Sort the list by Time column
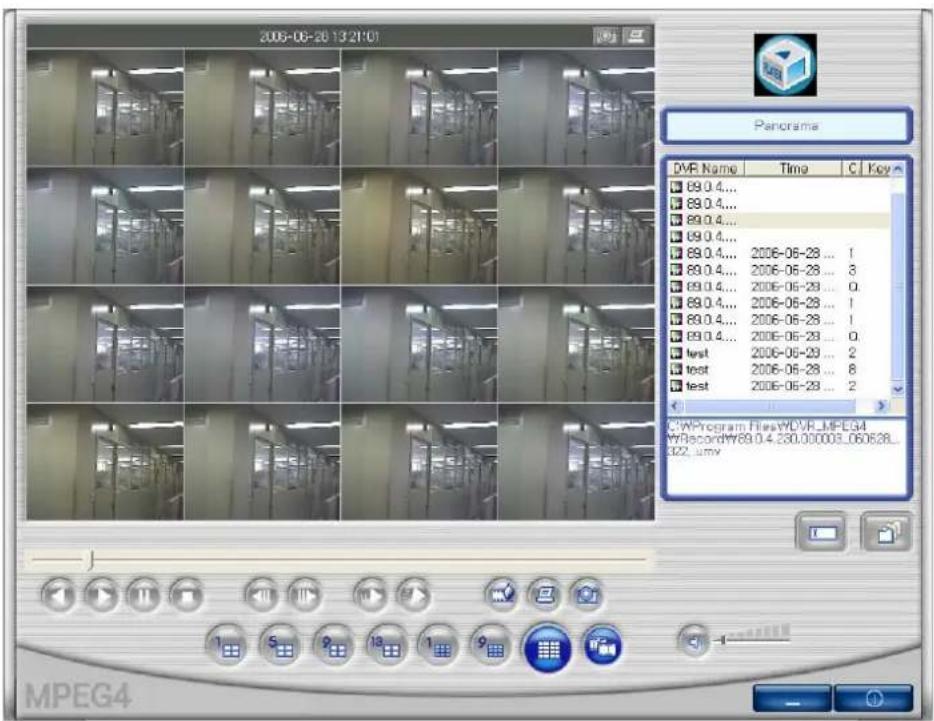 (x=793, y=169)
